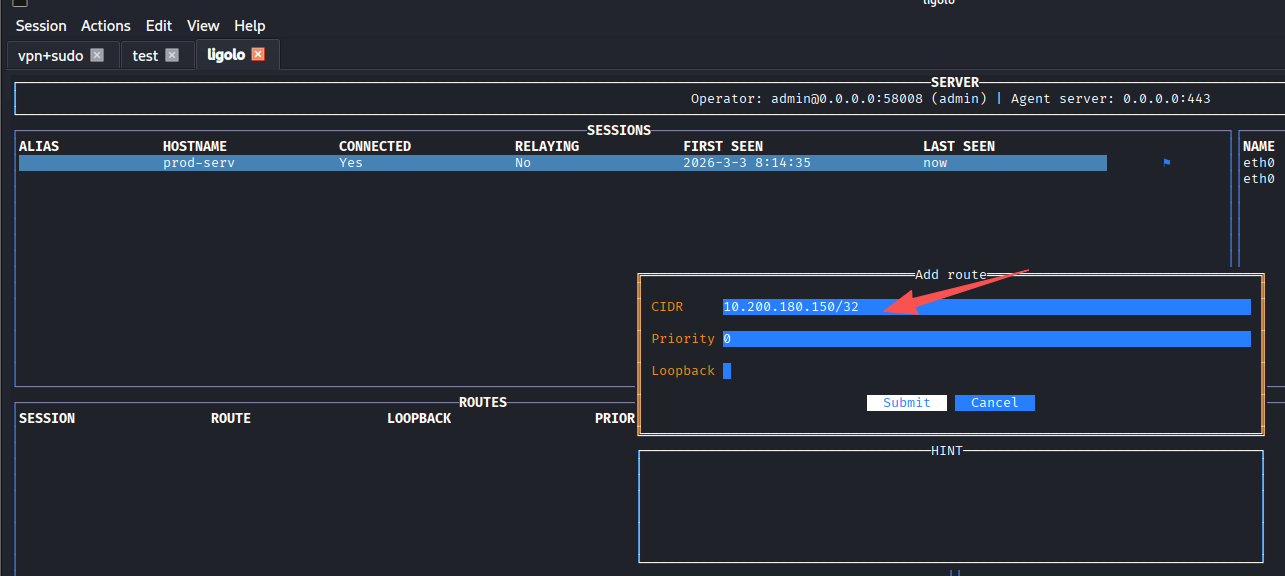Viewport: 1285px width, 576px height.
Task: Click the blue flag icon in prod-serv row
Action: [x=1167, y=163]
